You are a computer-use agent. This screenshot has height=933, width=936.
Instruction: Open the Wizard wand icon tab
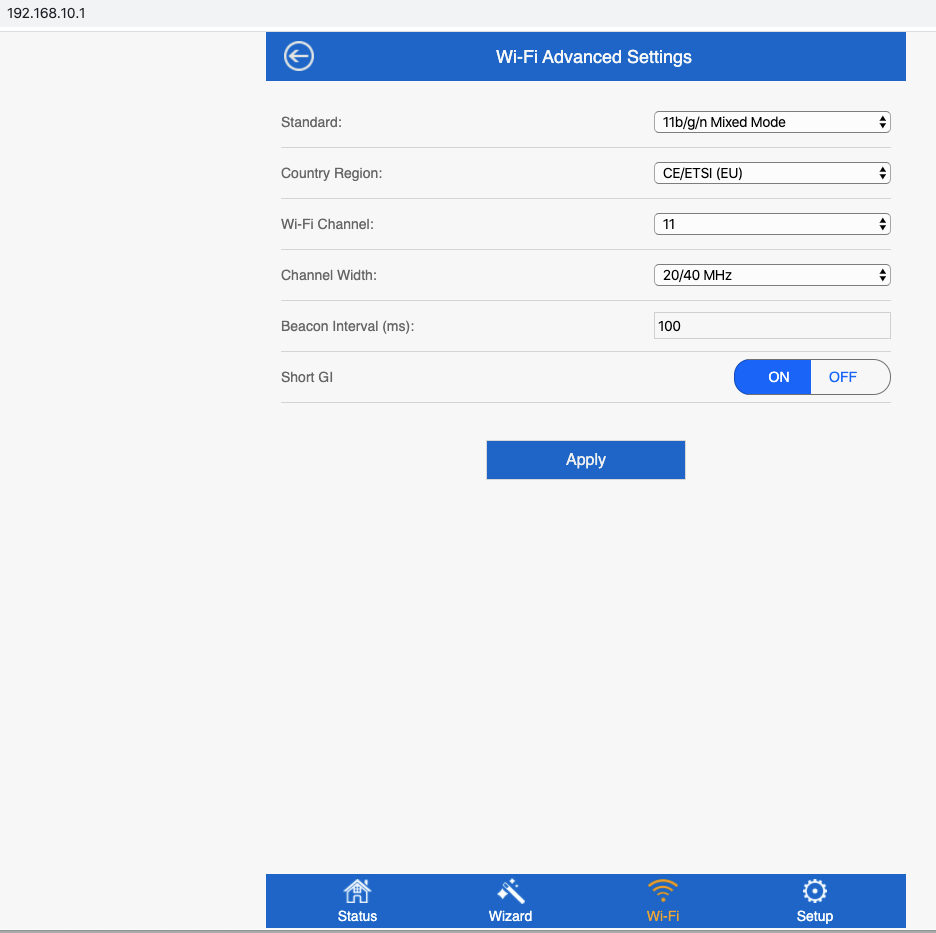[510, 901]
